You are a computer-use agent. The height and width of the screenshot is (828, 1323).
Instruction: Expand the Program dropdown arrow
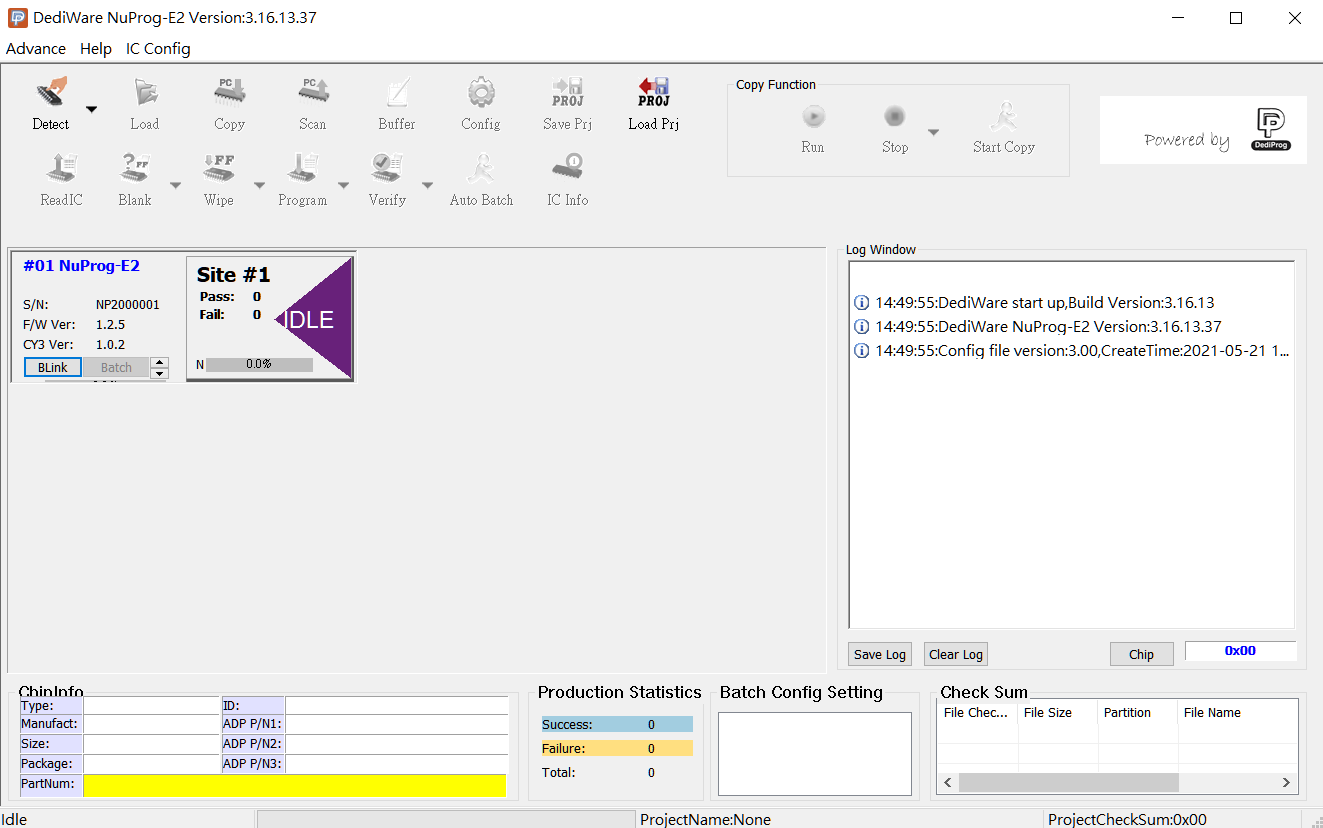point(343,185)
